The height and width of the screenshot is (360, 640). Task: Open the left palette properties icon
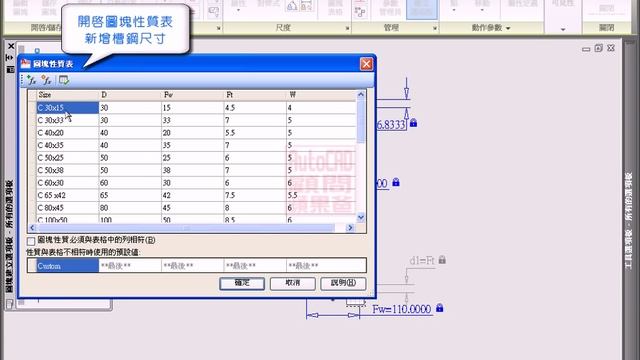[x=11, y=69]
